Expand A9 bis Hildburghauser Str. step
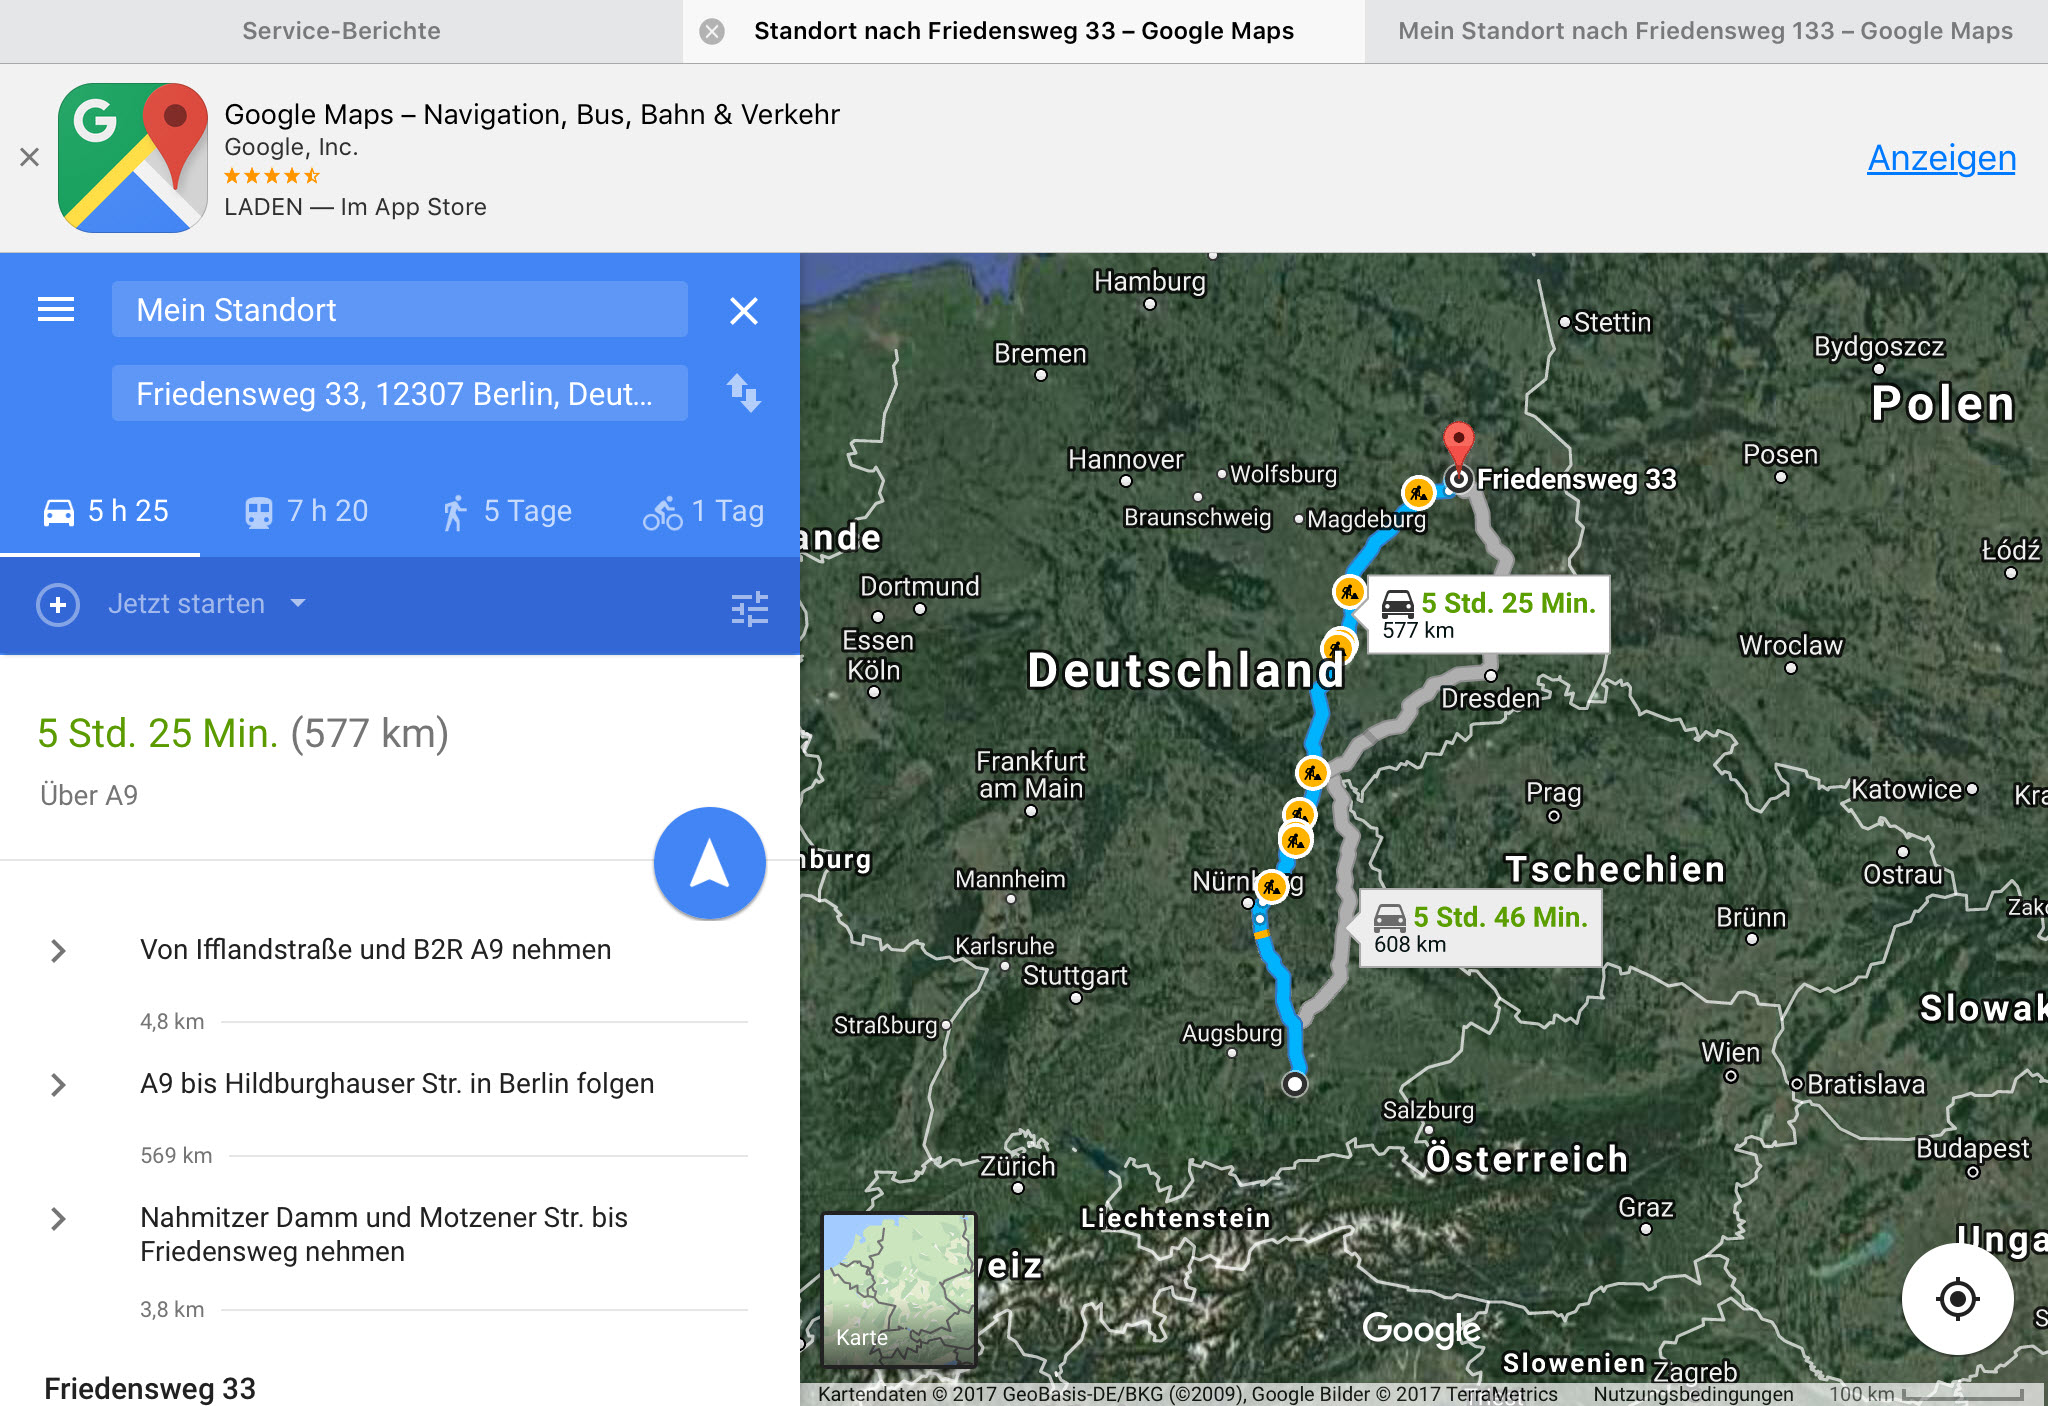2048x1406 pixels. 59,1084
